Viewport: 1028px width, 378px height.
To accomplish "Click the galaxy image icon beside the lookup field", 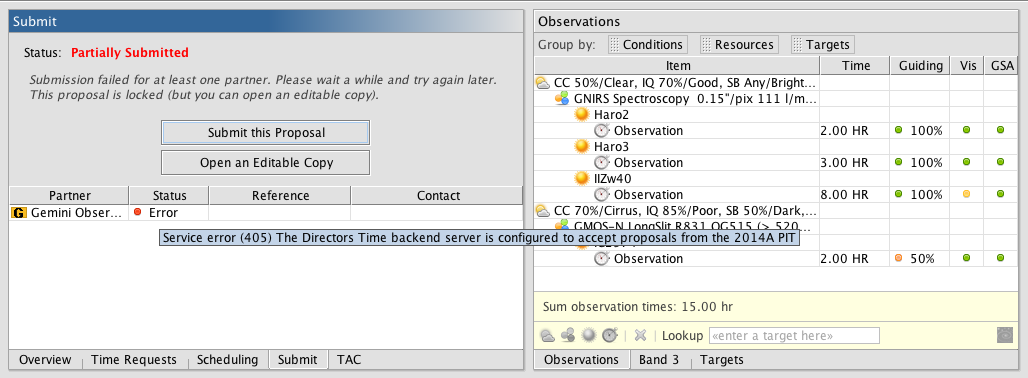I will tap(1004, 335).
